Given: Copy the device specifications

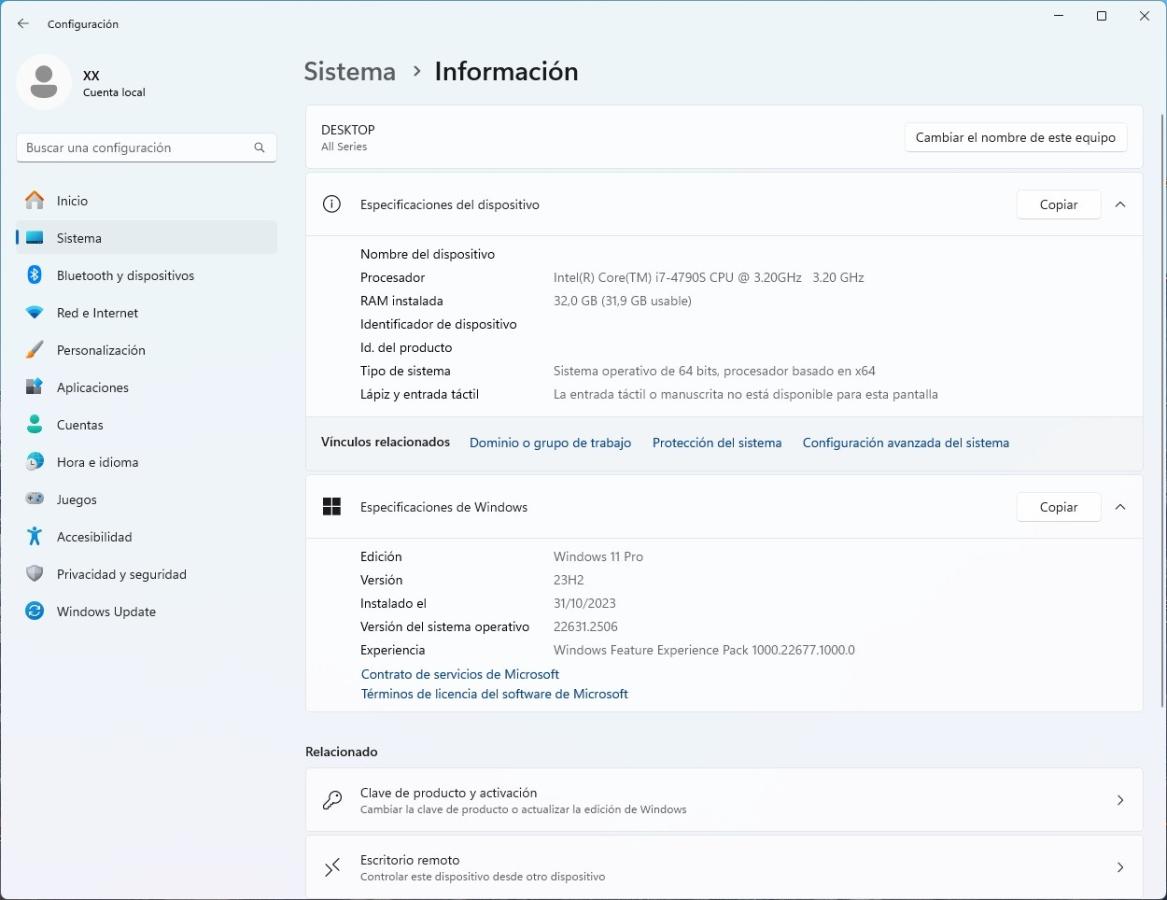Looking at the screenshot, I should tap(1058, 205).
